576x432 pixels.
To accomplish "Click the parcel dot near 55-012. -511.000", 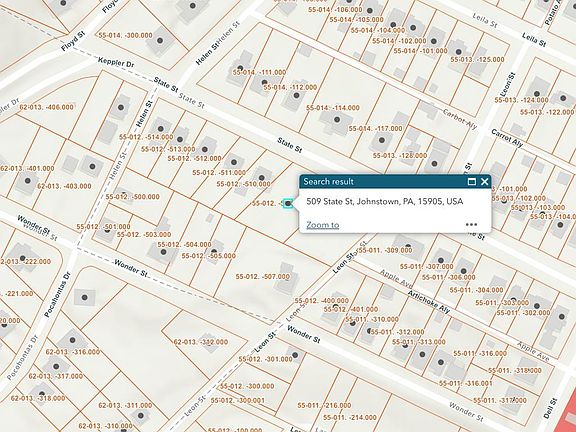I will pyautogui.click(x=234, y=162).
